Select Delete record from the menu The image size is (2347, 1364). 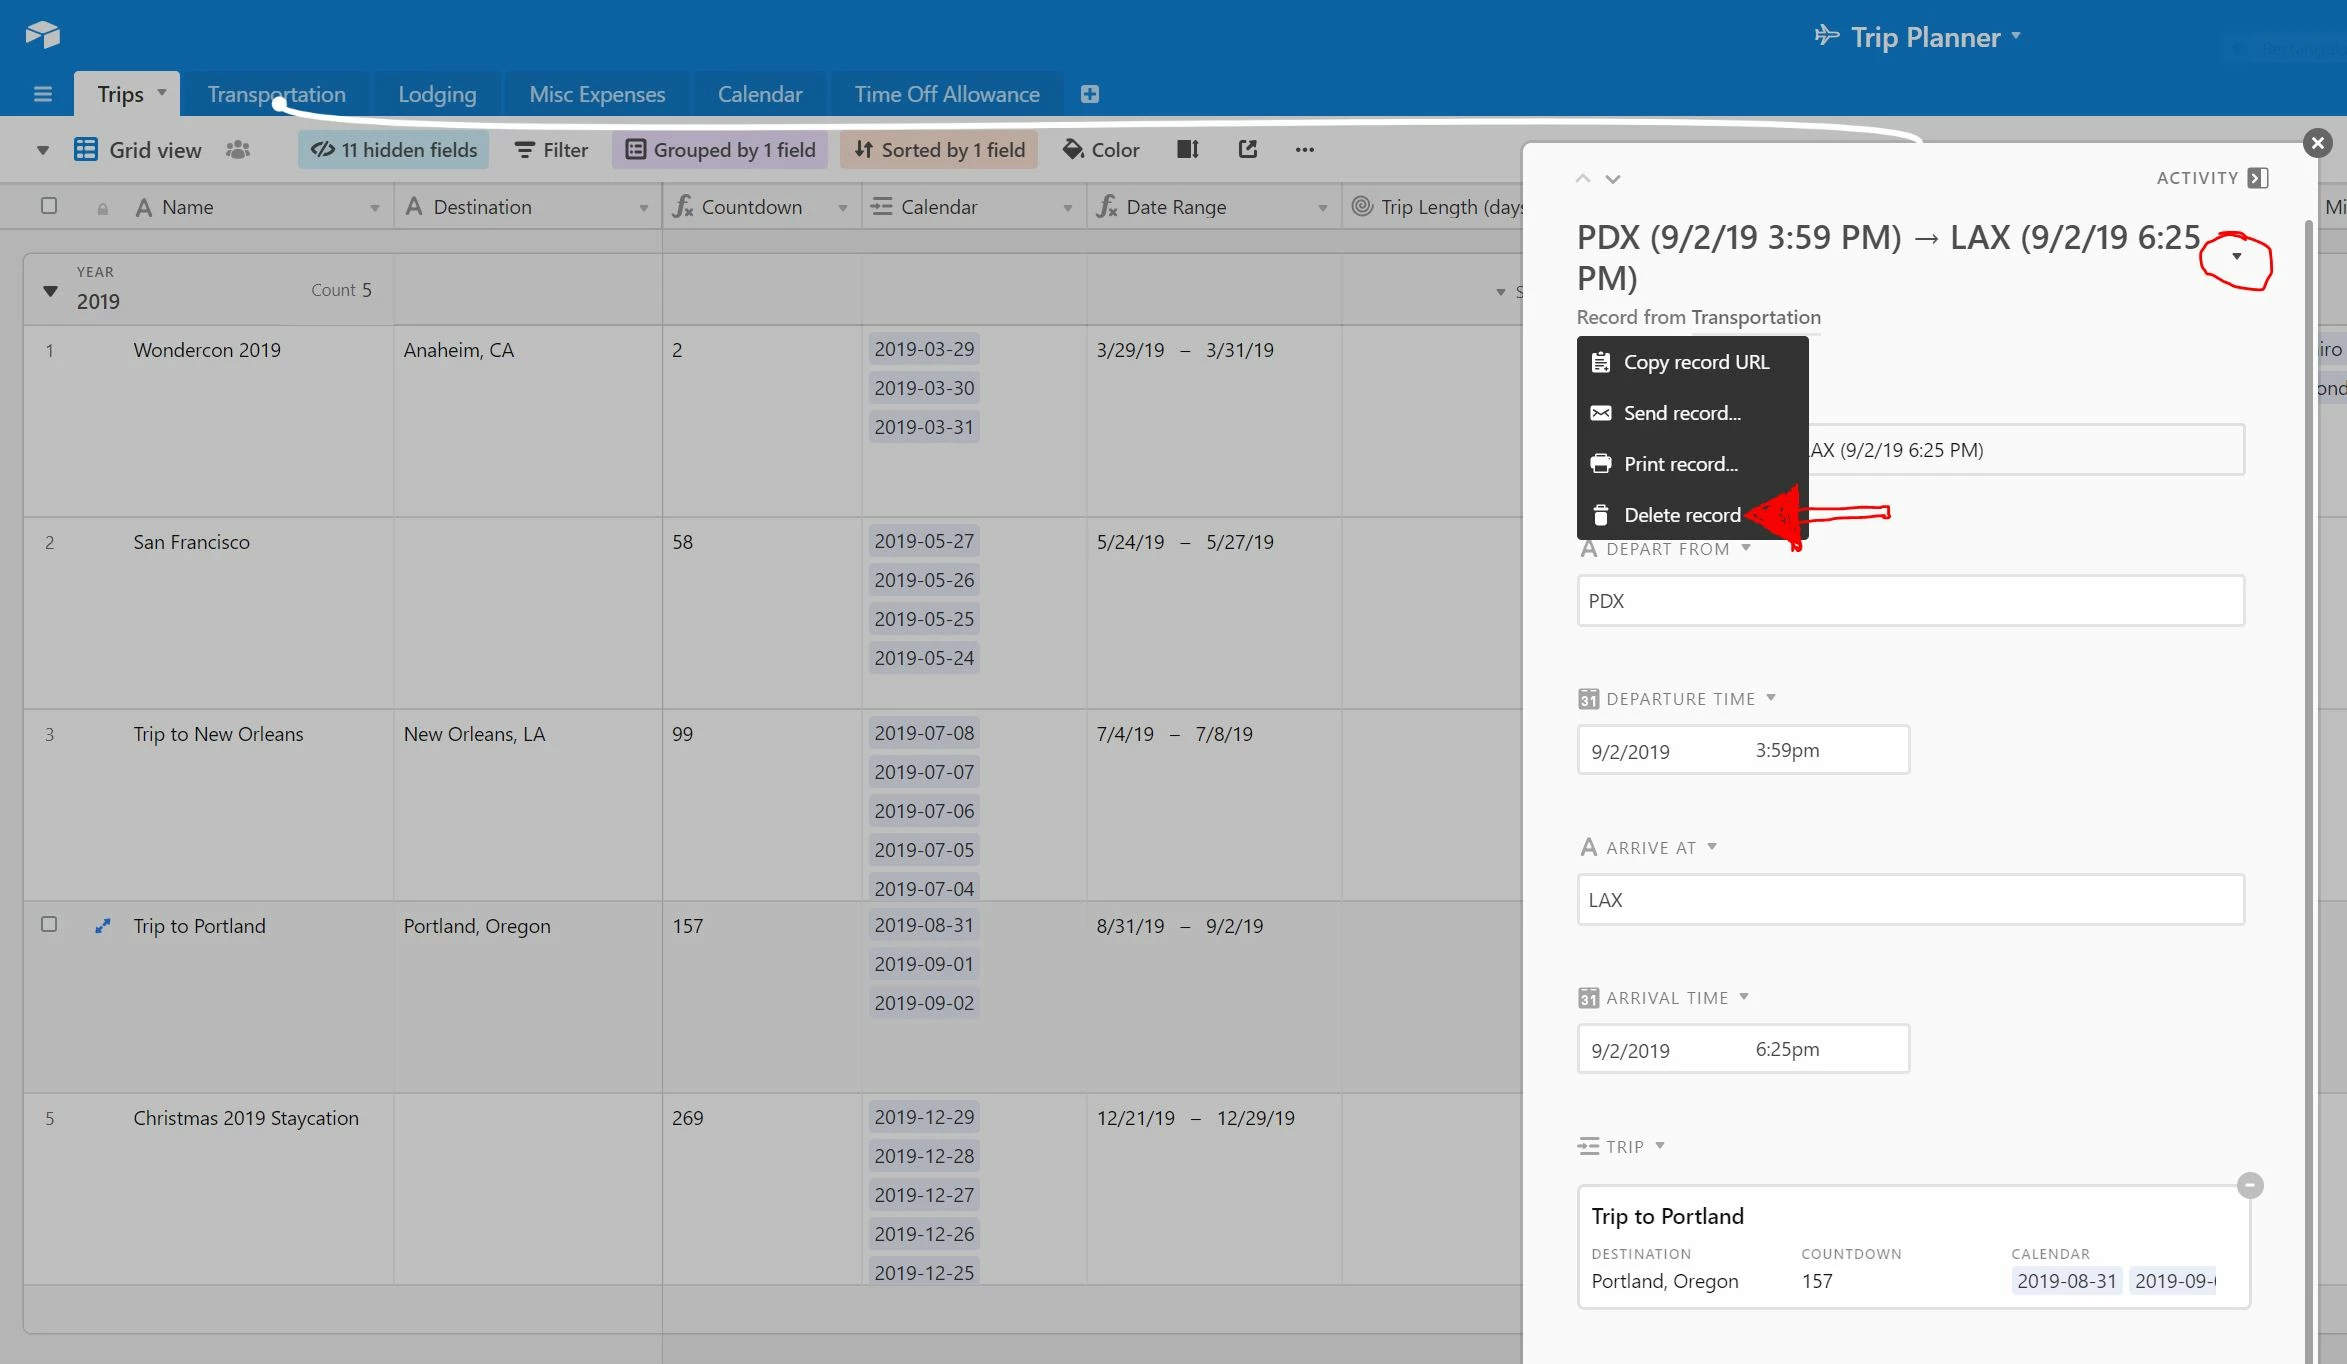tap(1682, 515)
